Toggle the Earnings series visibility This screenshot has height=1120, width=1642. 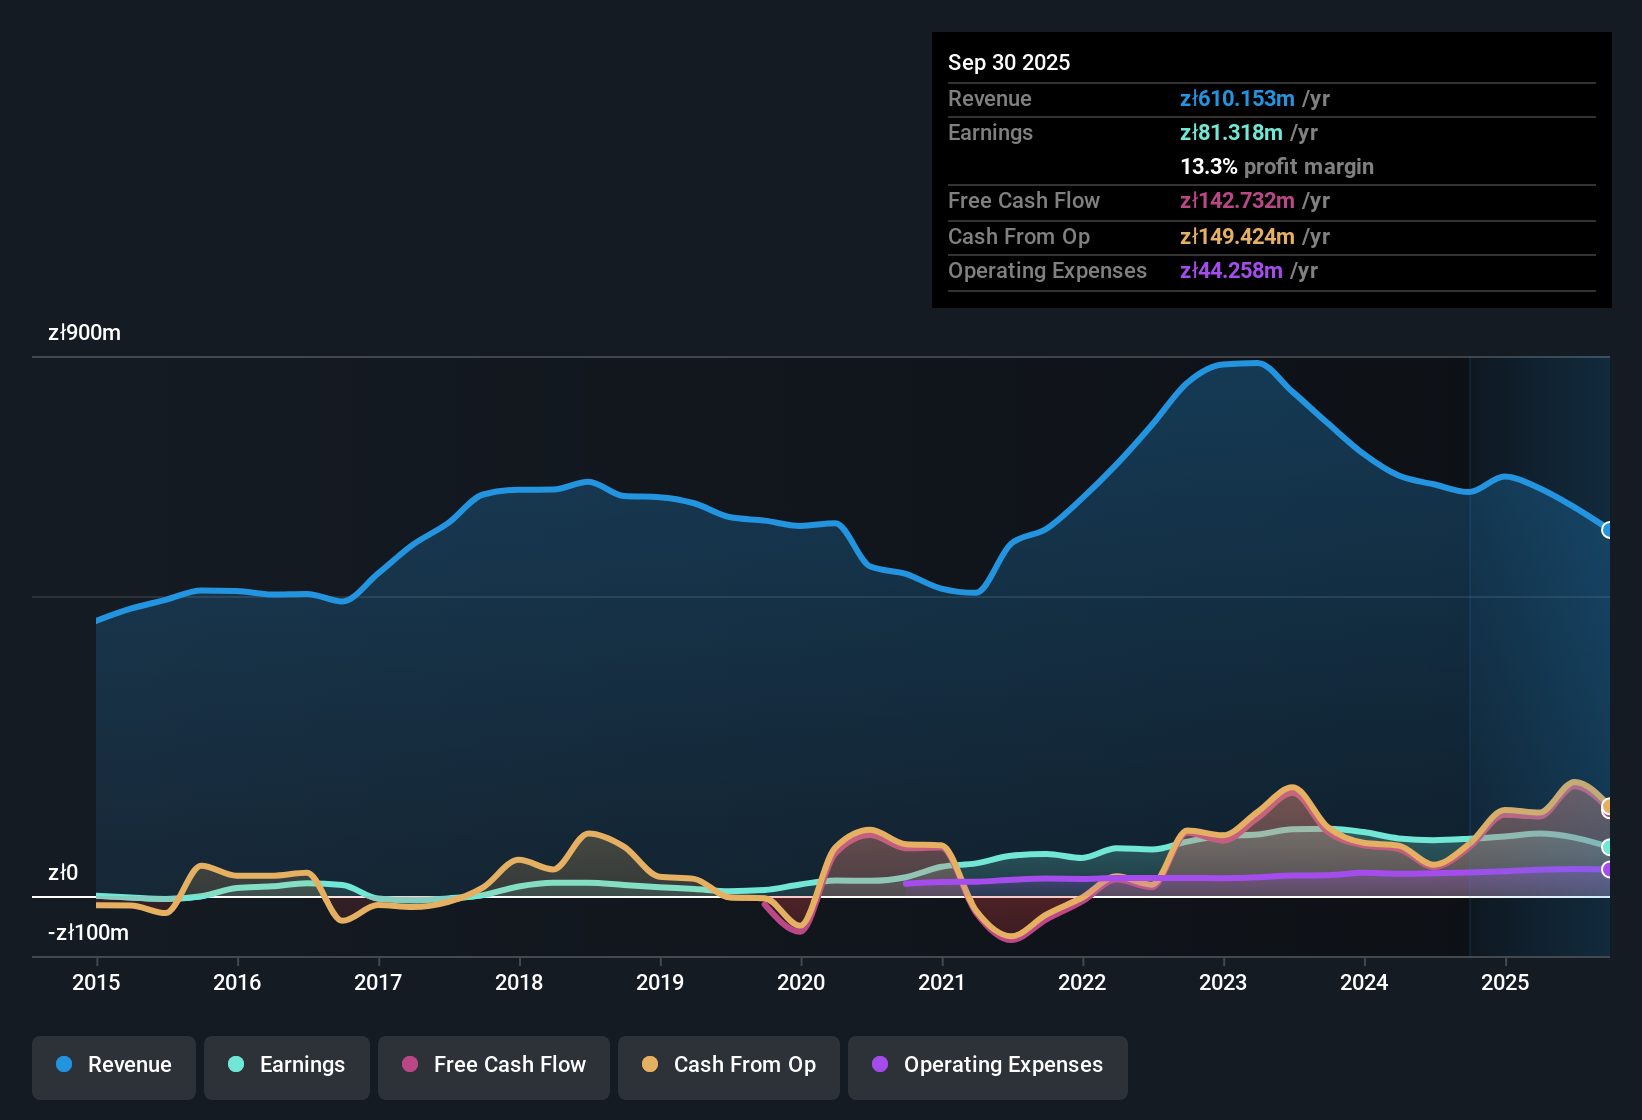point(286,1065)
